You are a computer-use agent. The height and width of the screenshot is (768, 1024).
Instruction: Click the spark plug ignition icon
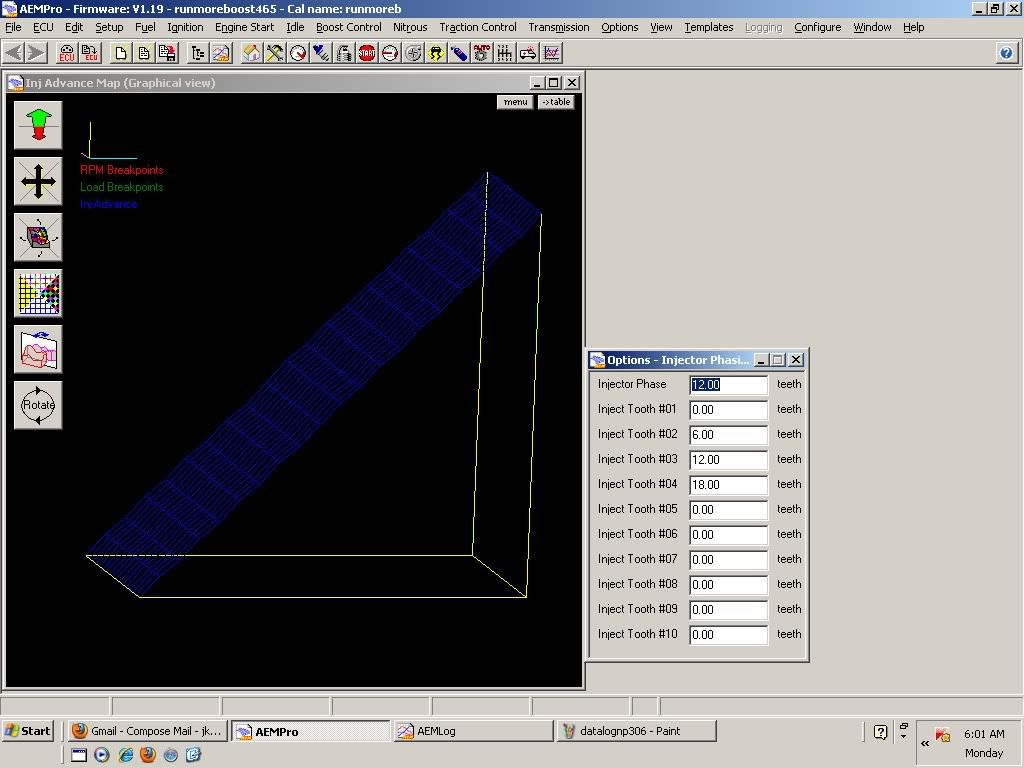point(321,53)
